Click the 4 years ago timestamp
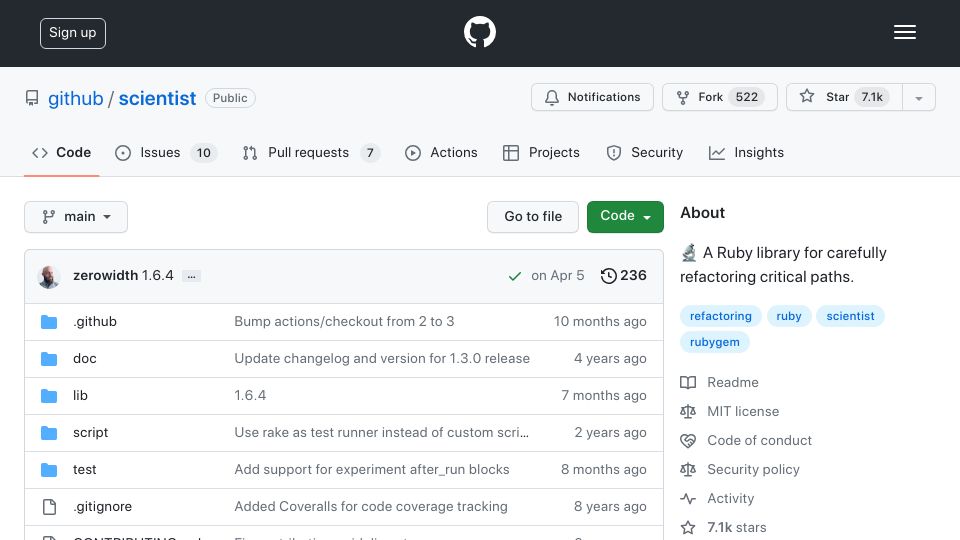 [610, 358]
